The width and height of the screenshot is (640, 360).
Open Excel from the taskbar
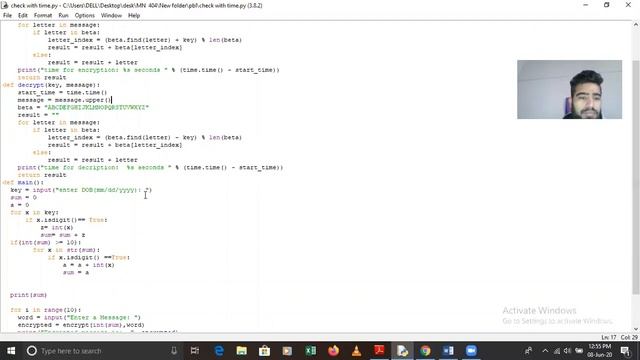tap(310, 351)
